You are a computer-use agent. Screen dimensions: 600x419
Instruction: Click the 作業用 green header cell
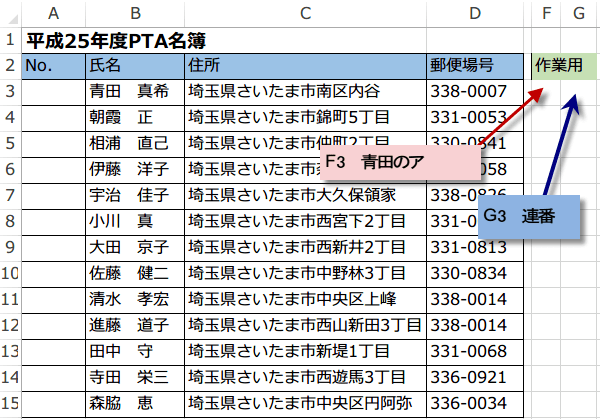[564, 67]
